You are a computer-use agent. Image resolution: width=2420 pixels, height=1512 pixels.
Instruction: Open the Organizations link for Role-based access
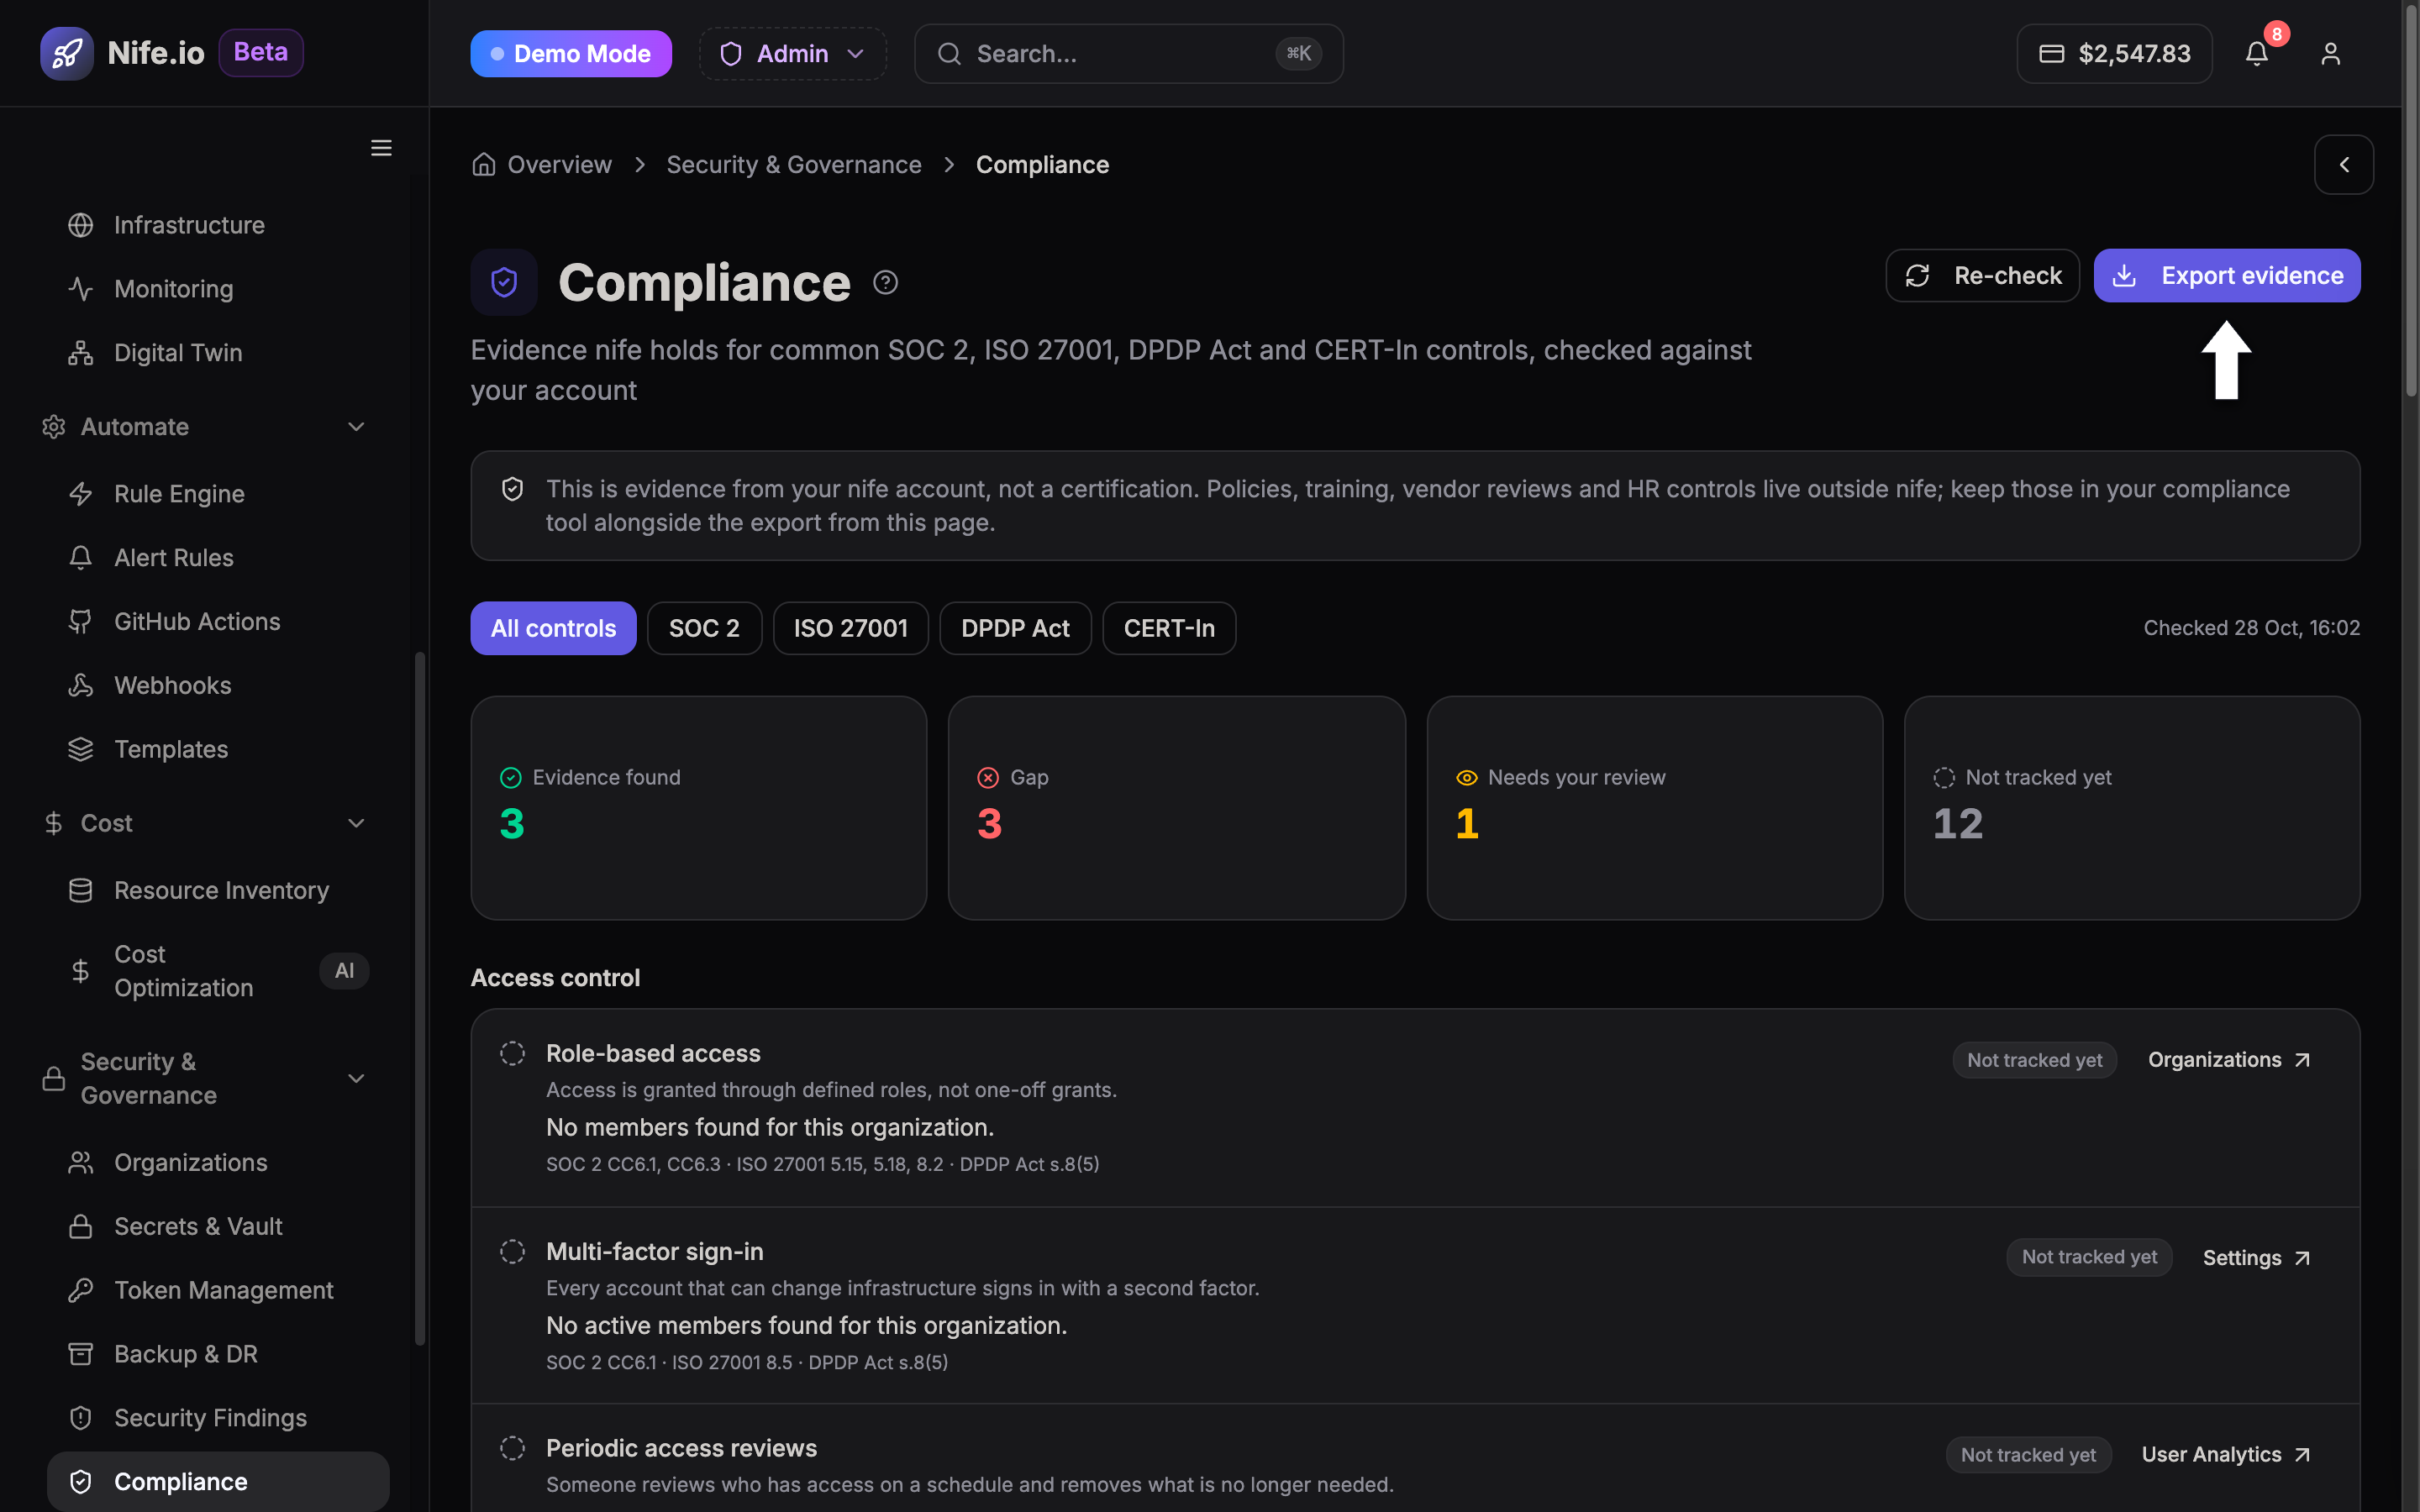click(x=2229, y=1060)
